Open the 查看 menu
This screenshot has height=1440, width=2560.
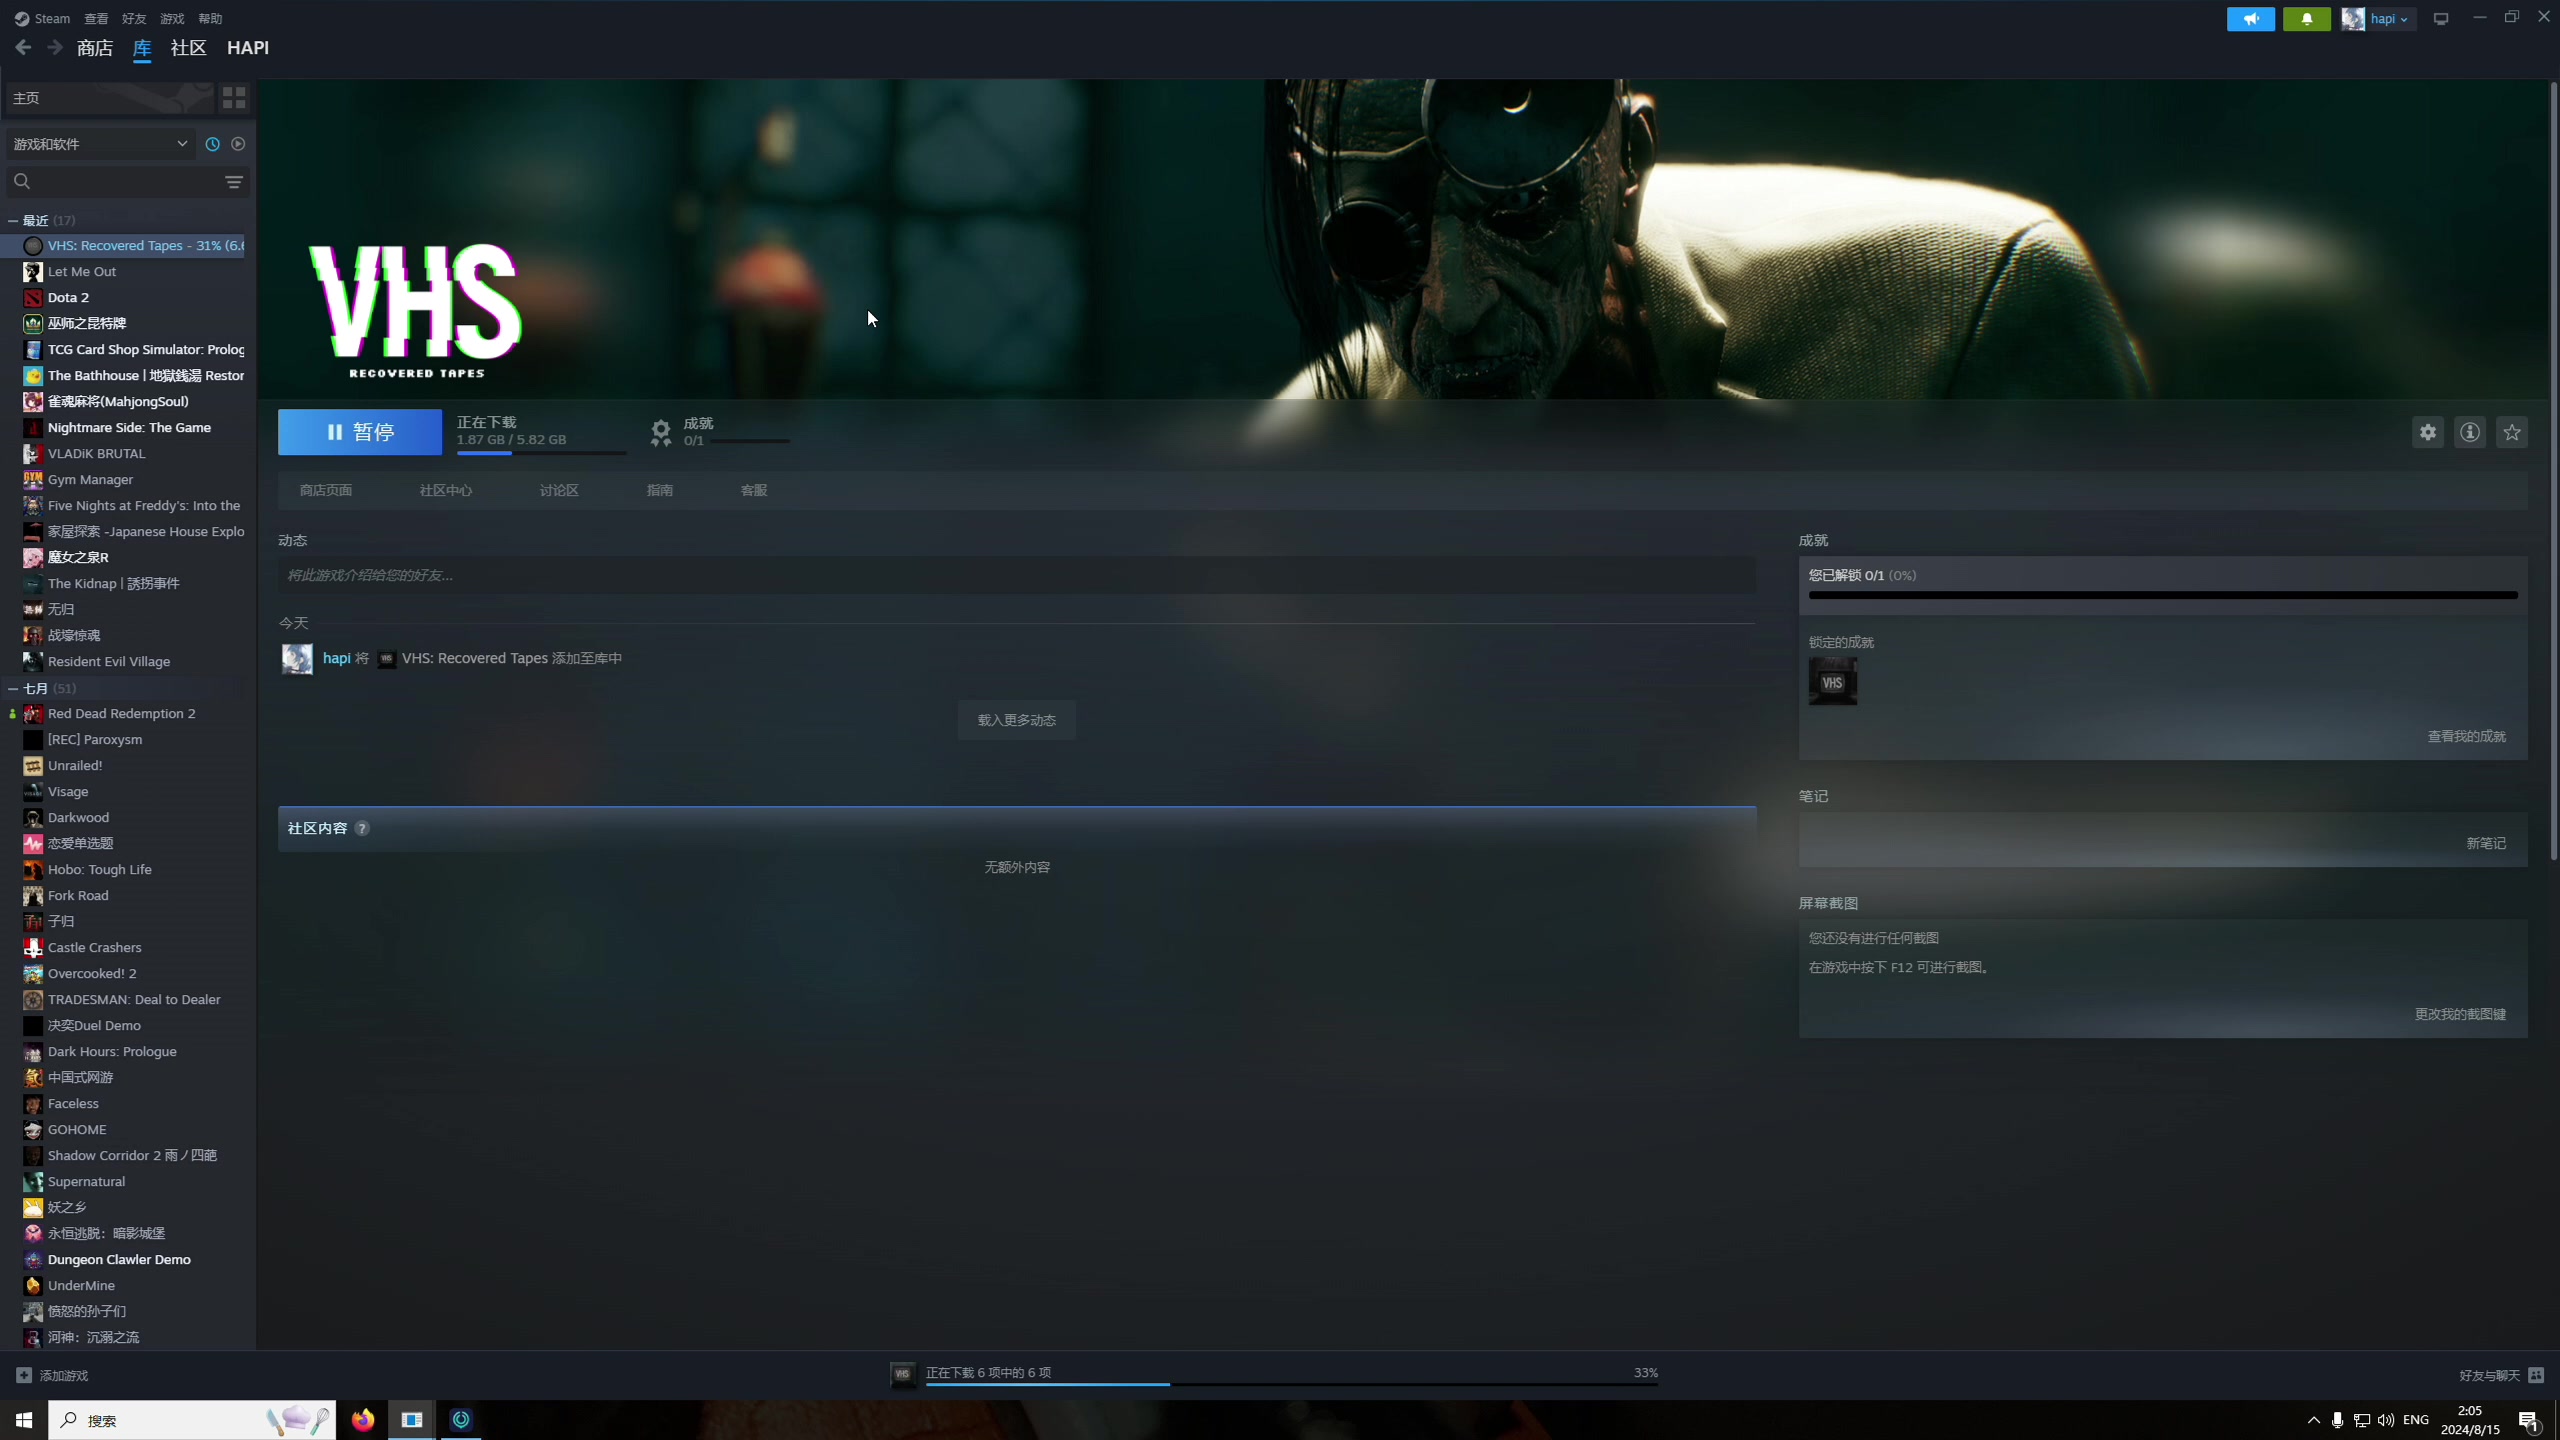tap(96, 18)
